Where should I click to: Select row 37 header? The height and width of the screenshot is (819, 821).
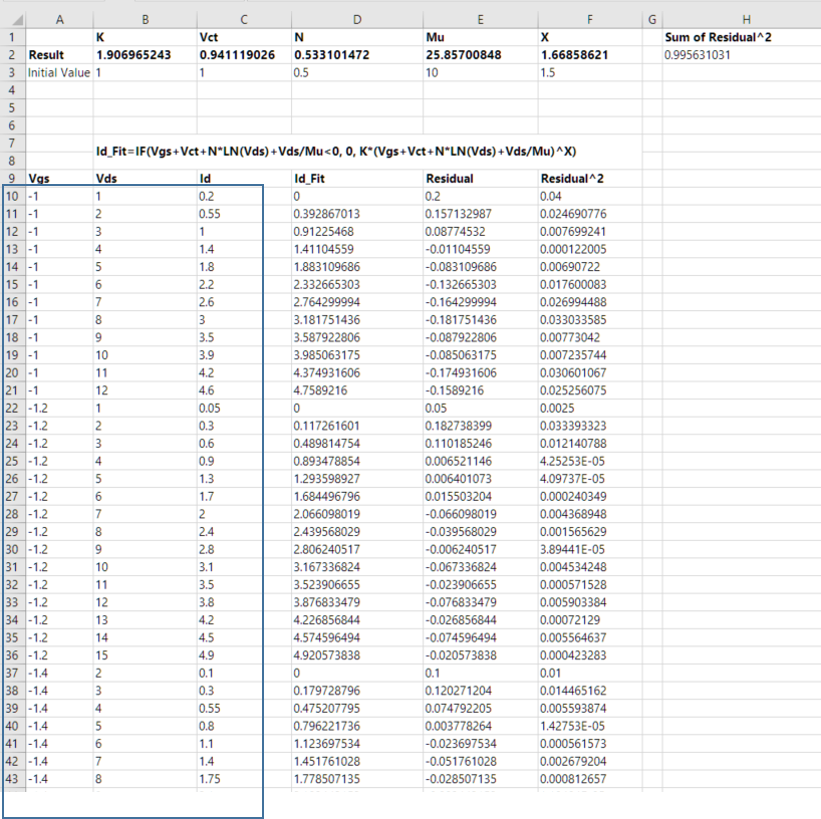(13, 673)
